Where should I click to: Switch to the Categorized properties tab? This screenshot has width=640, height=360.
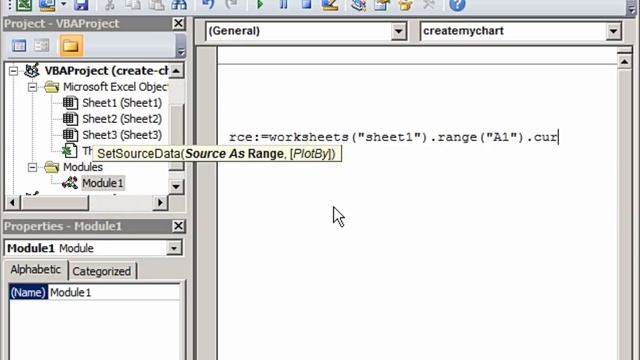102,271
